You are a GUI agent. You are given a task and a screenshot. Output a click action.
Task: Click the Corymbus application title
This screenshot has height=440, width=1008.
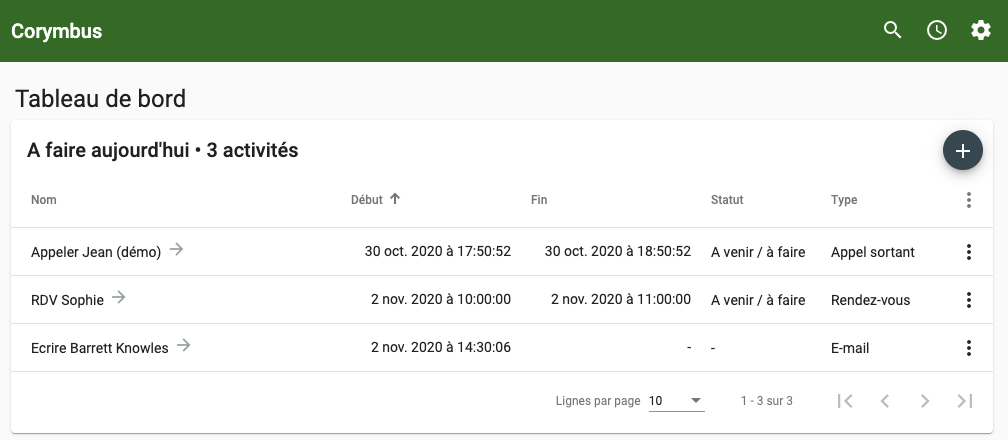pos(57,31)
